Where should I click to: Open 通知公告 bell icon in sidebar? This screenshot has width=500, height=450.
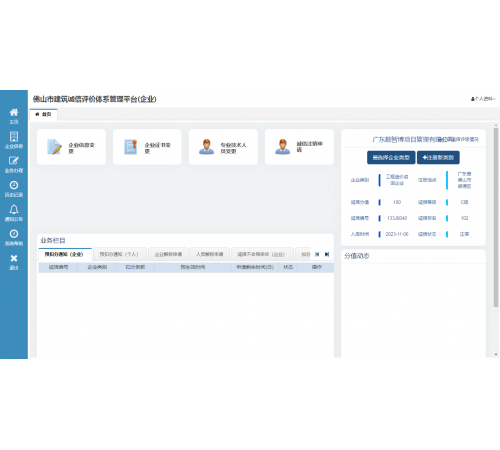[14, 213]
